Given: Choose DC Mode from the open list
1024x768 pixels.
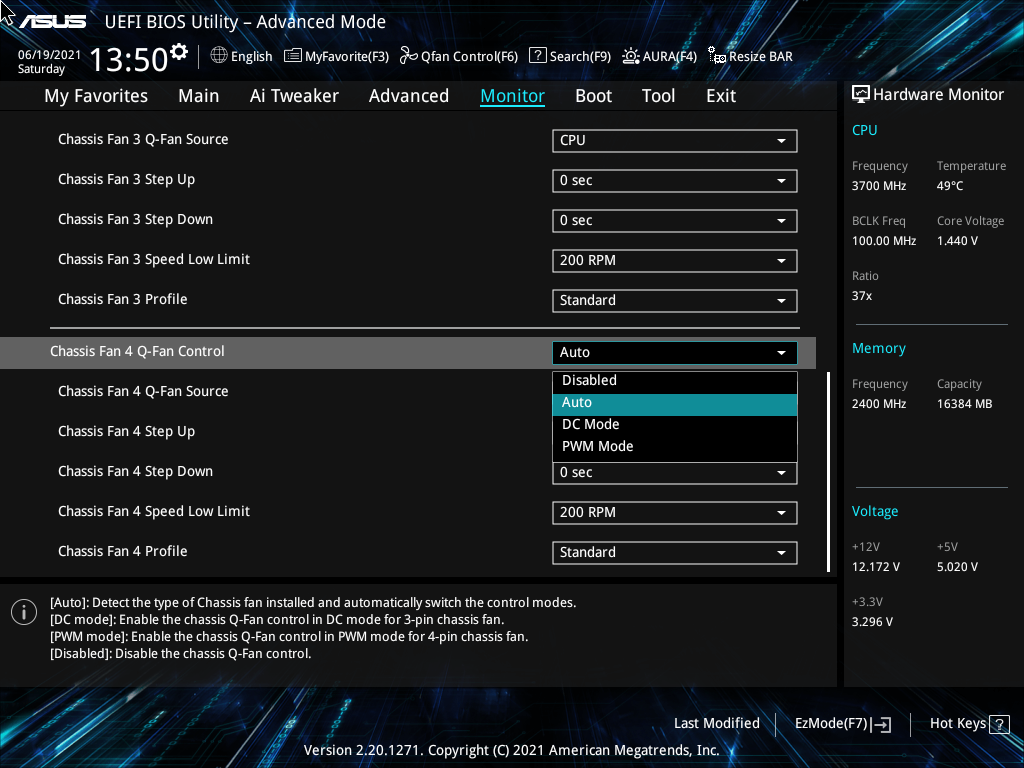Looking at the screenshot, I should [674, 424].
